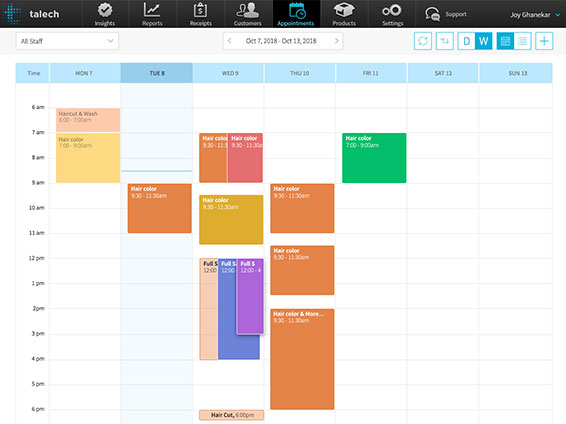This screenshot has height=424, width=566.
Task: Open Settings gears icon
Action: click(392, 10)
